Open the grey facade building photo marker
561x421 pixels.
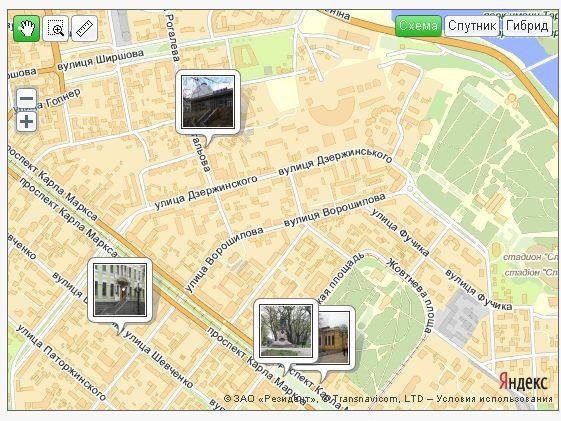120,290
